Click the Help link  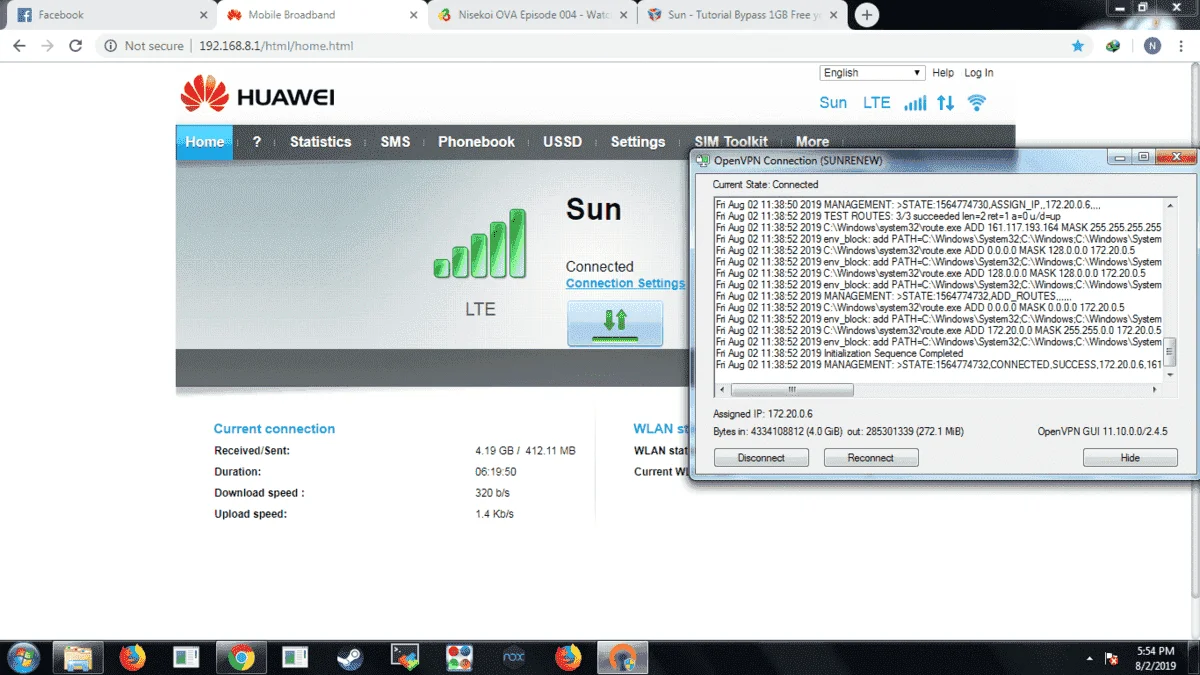943,73
